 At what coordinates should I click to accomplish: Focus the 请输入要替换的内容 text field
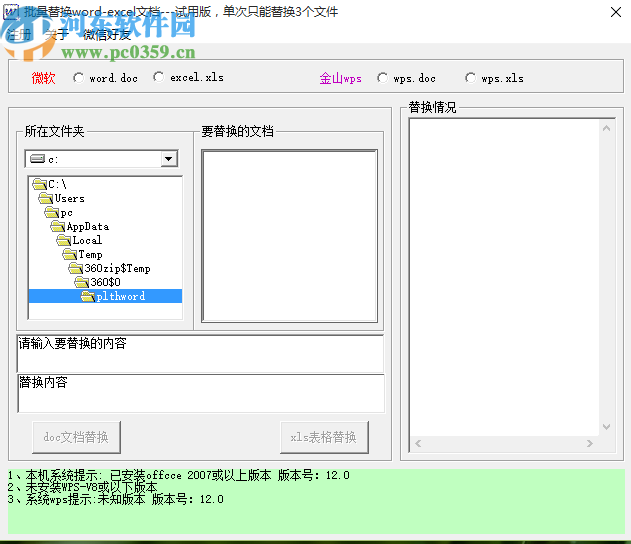pyautogui.click(x=200, y=354)
